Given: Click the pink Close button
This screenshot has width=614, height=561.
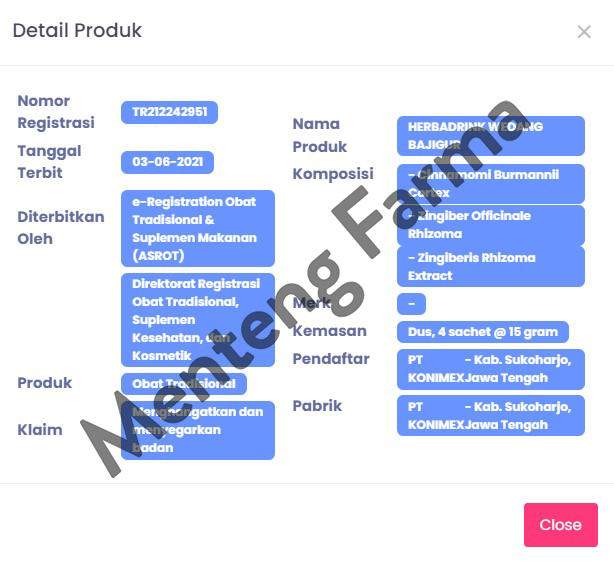Looking at the screenshot, I should pos(560,525).
